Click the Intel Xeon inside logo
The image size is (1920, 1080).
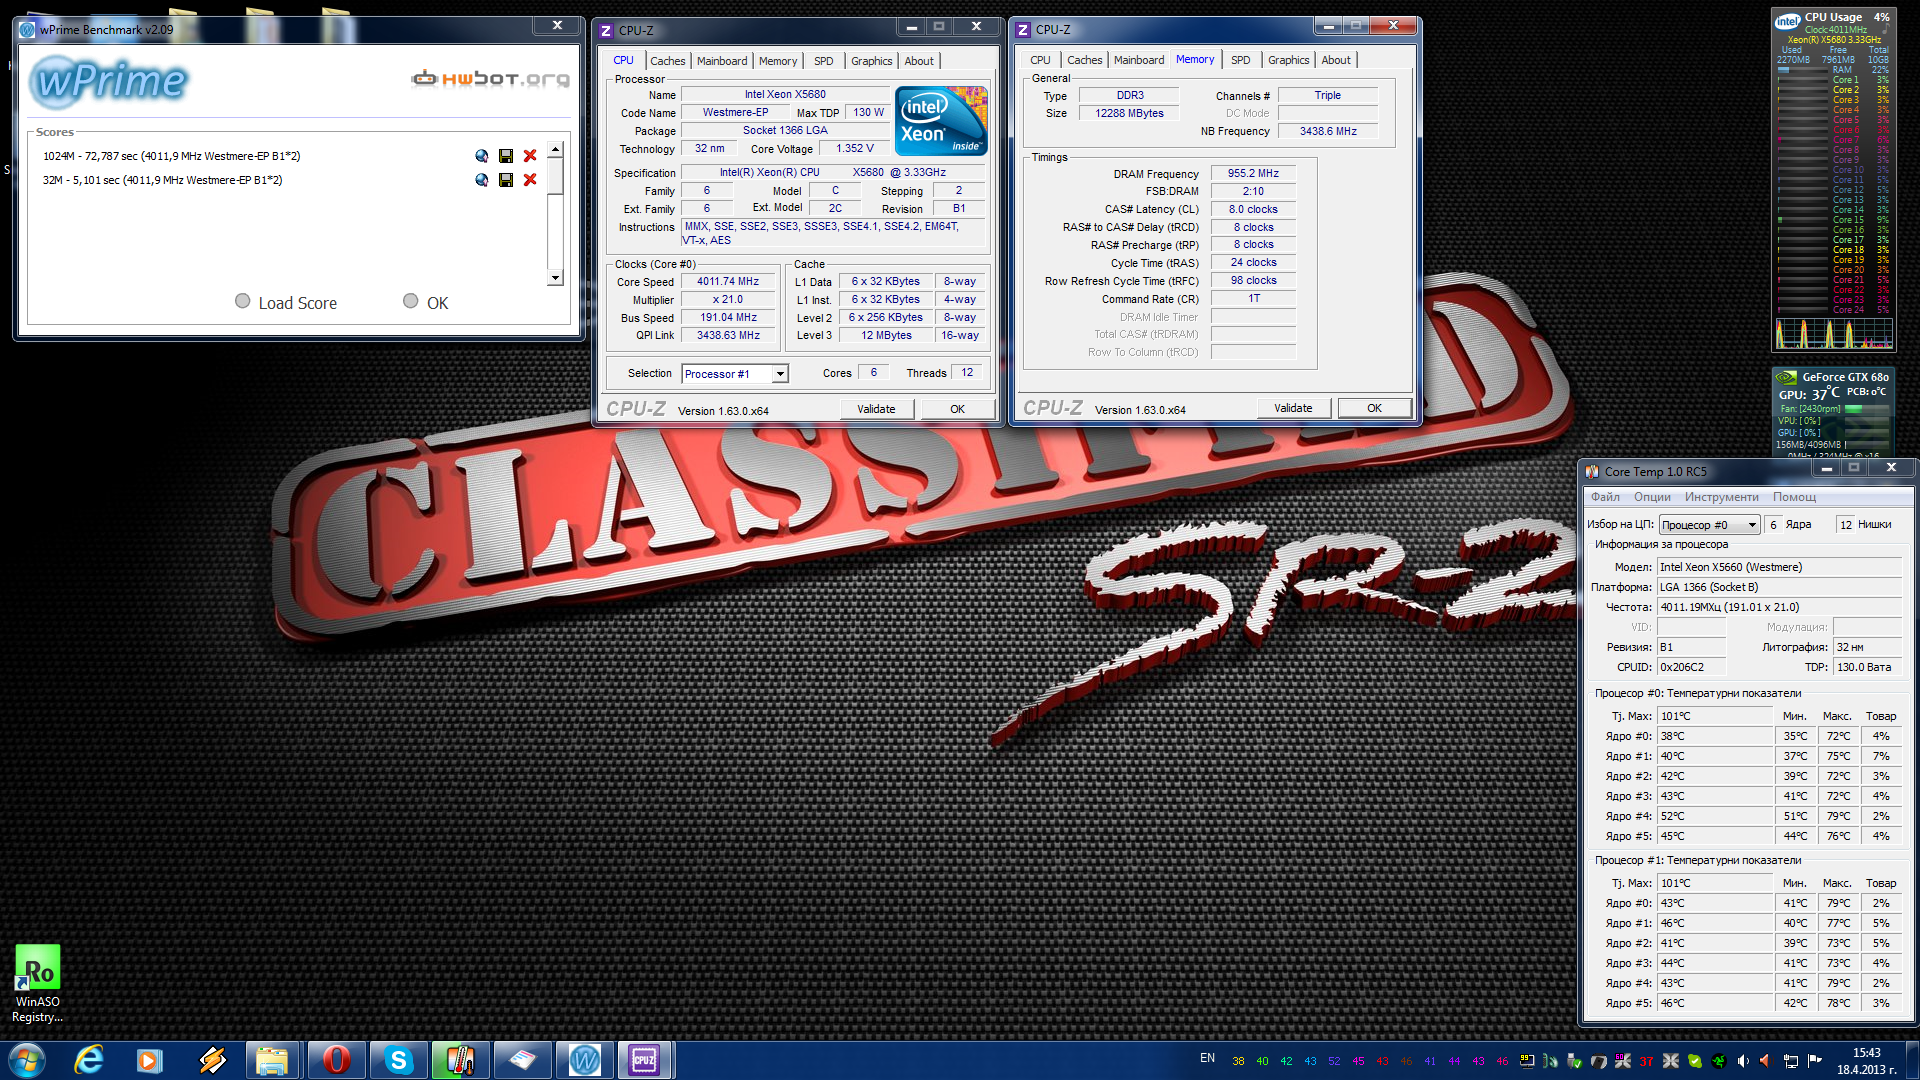[x=941, y=121]
